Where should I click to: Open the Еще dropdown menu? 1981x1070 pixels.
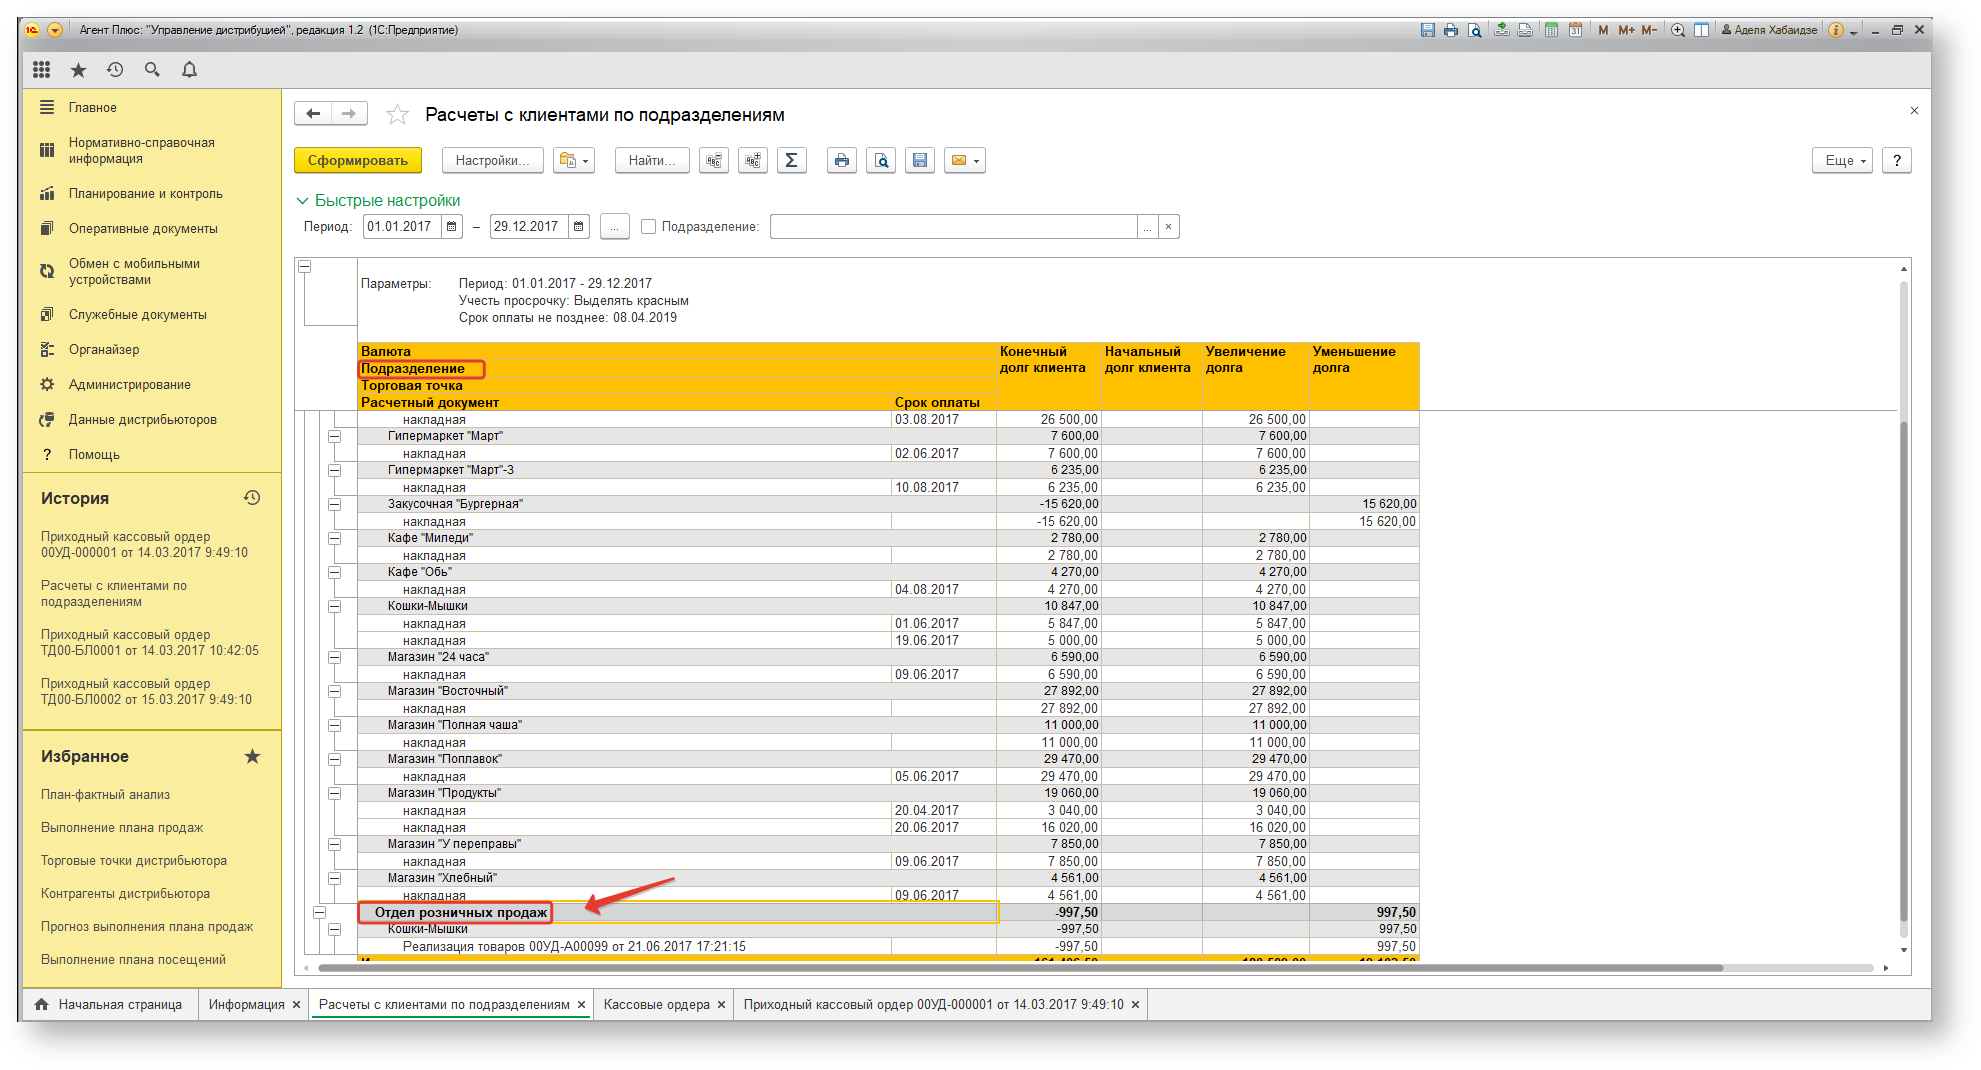pyautogui.click(x=1842, y=160)
